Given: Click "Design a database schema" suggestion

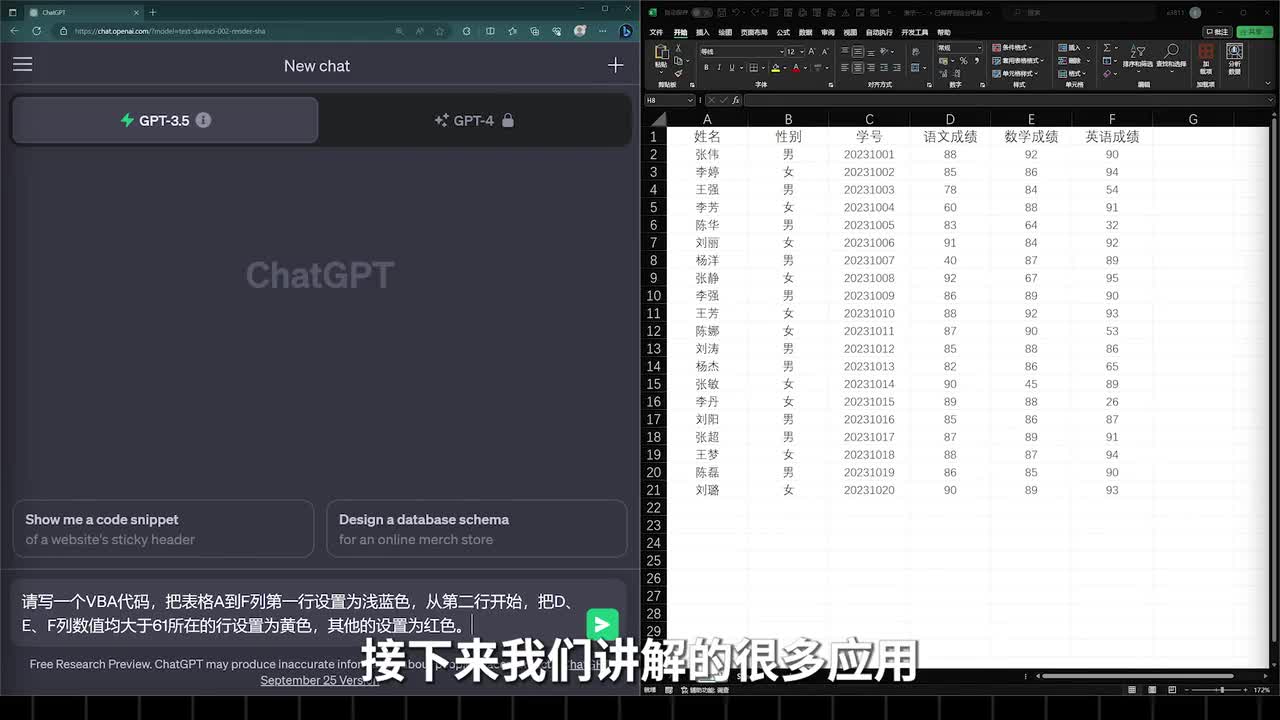Looking at the screenshot, I should [476, 529].
